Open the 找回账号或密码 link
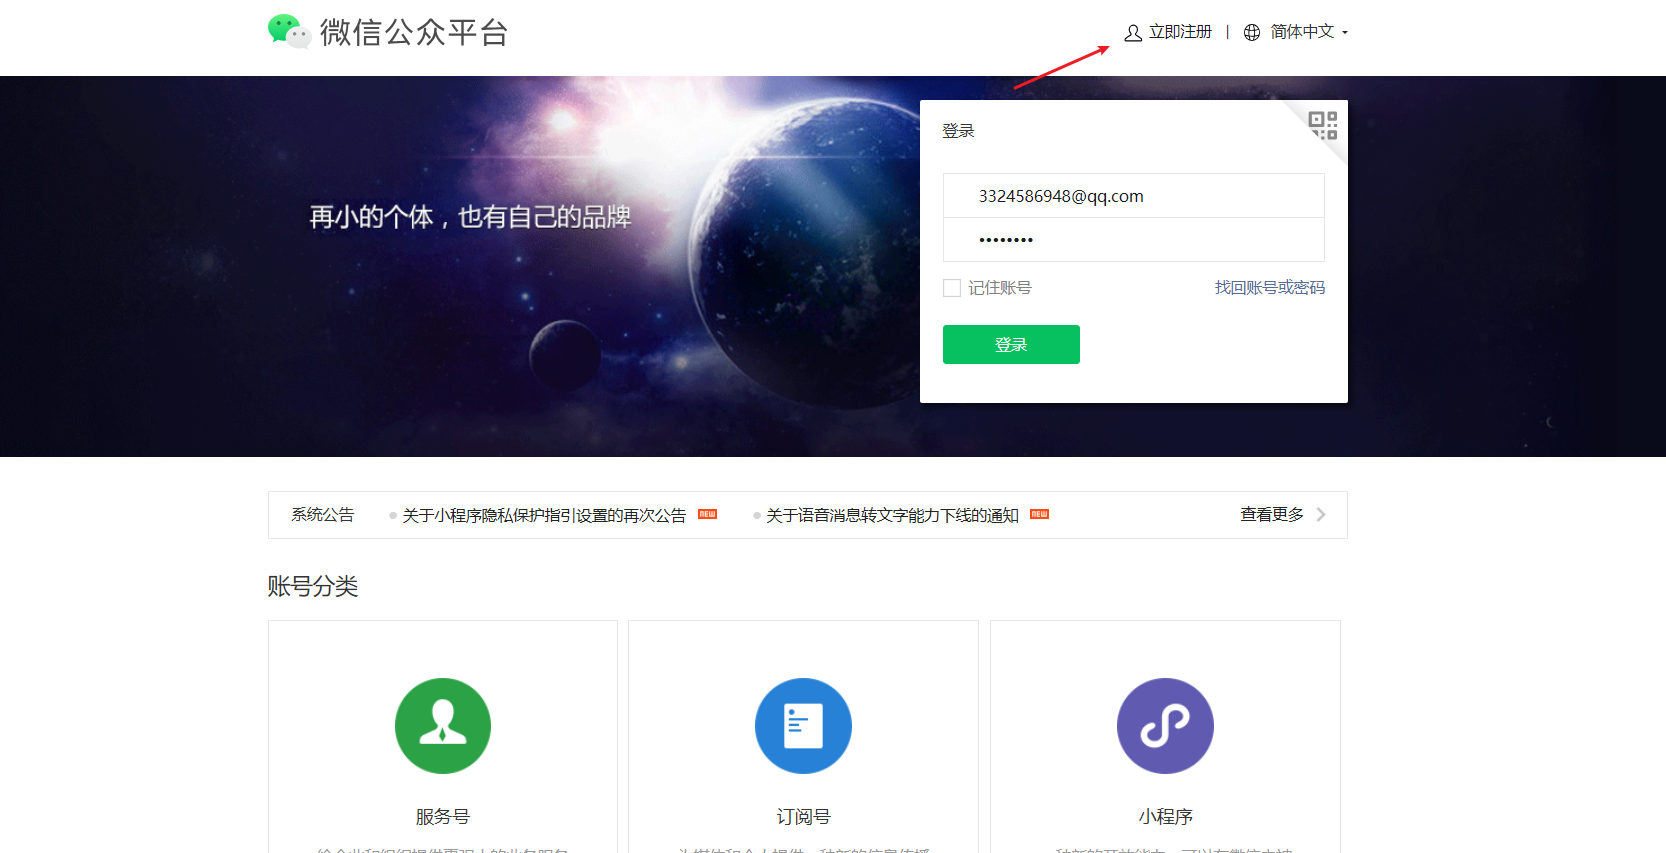Image resolution: width=1666 pixels, height=853 pixels. pos(1269,288)
